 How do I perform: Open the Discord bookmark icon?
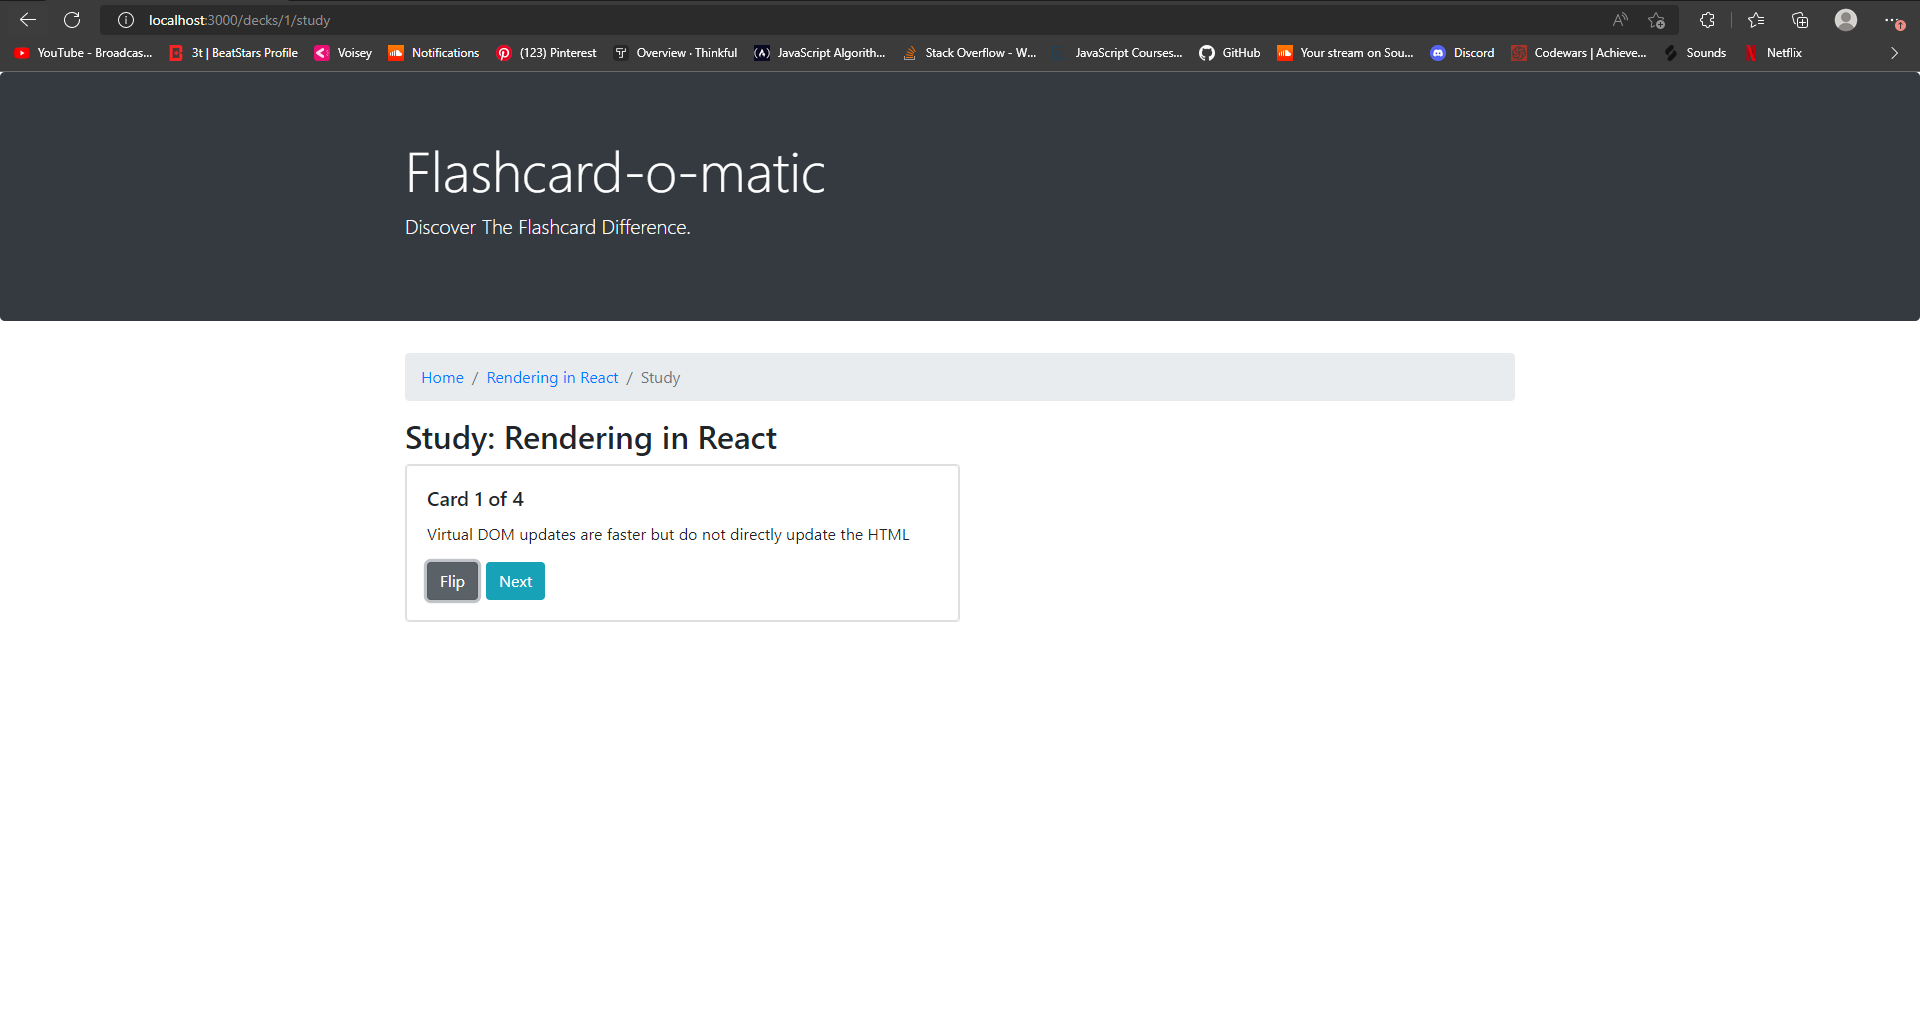(1439, 53)
